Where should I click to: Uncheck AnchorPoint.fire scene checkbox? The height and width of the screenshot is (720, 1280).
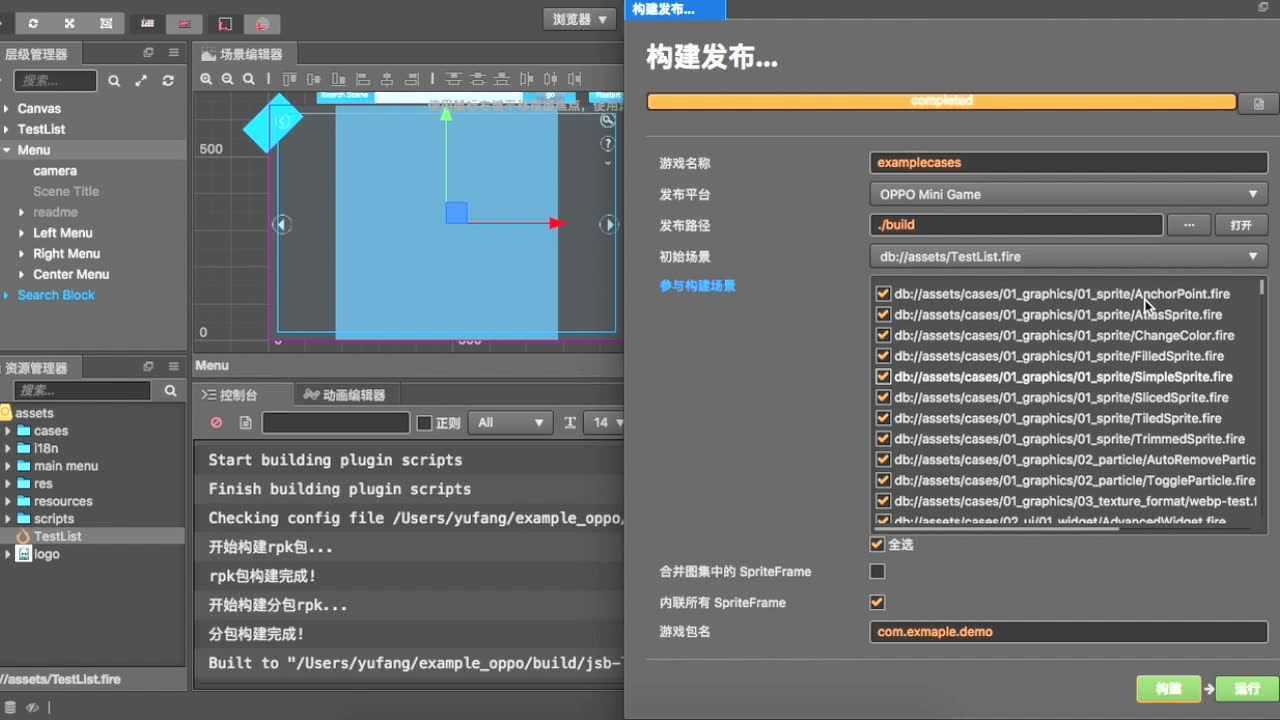click(x=883, y=294)
